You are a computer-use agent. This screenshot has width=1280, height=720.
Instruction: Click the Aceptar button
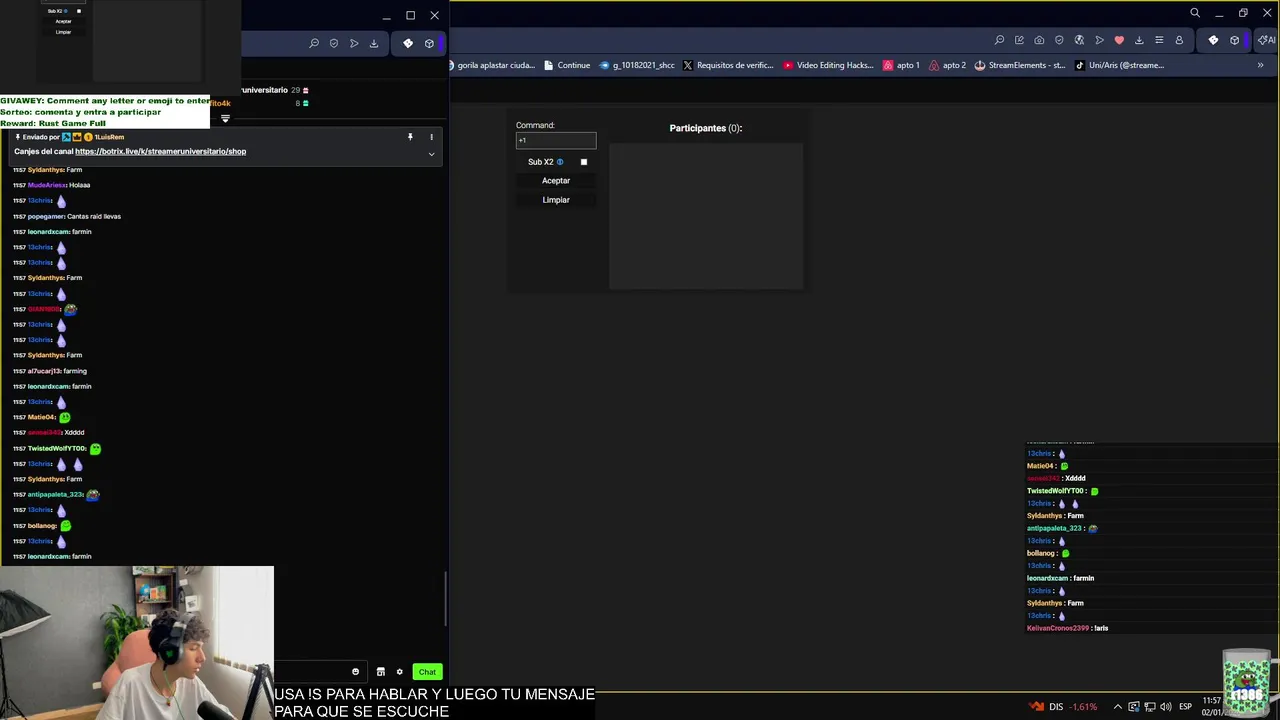point(556,181)
